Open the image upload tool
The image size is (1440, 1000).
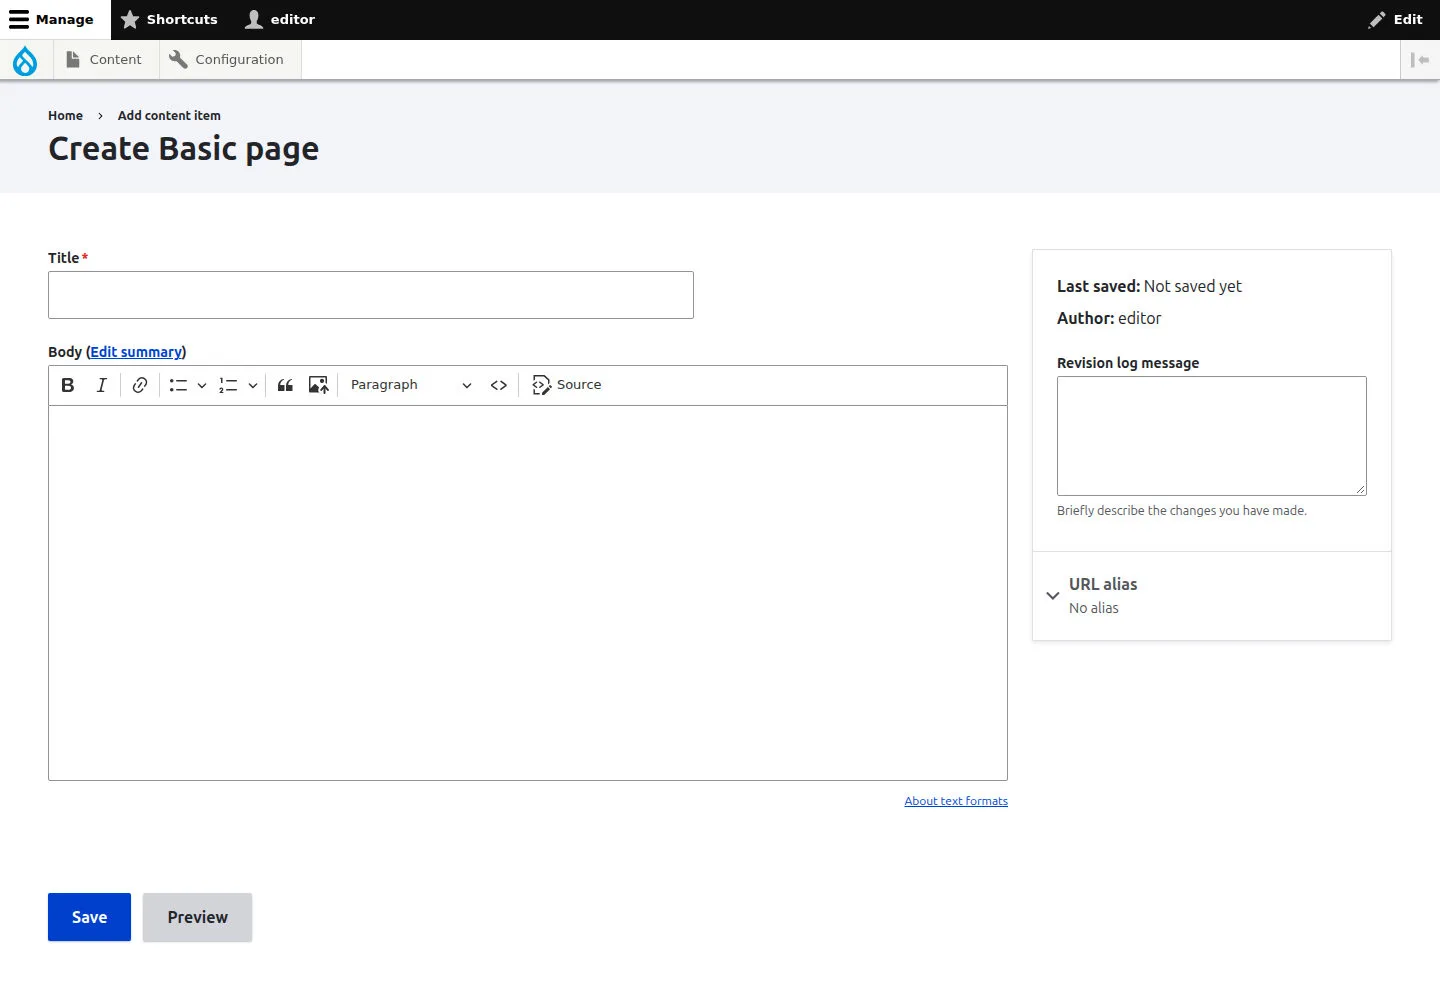(x=318, y=385)
